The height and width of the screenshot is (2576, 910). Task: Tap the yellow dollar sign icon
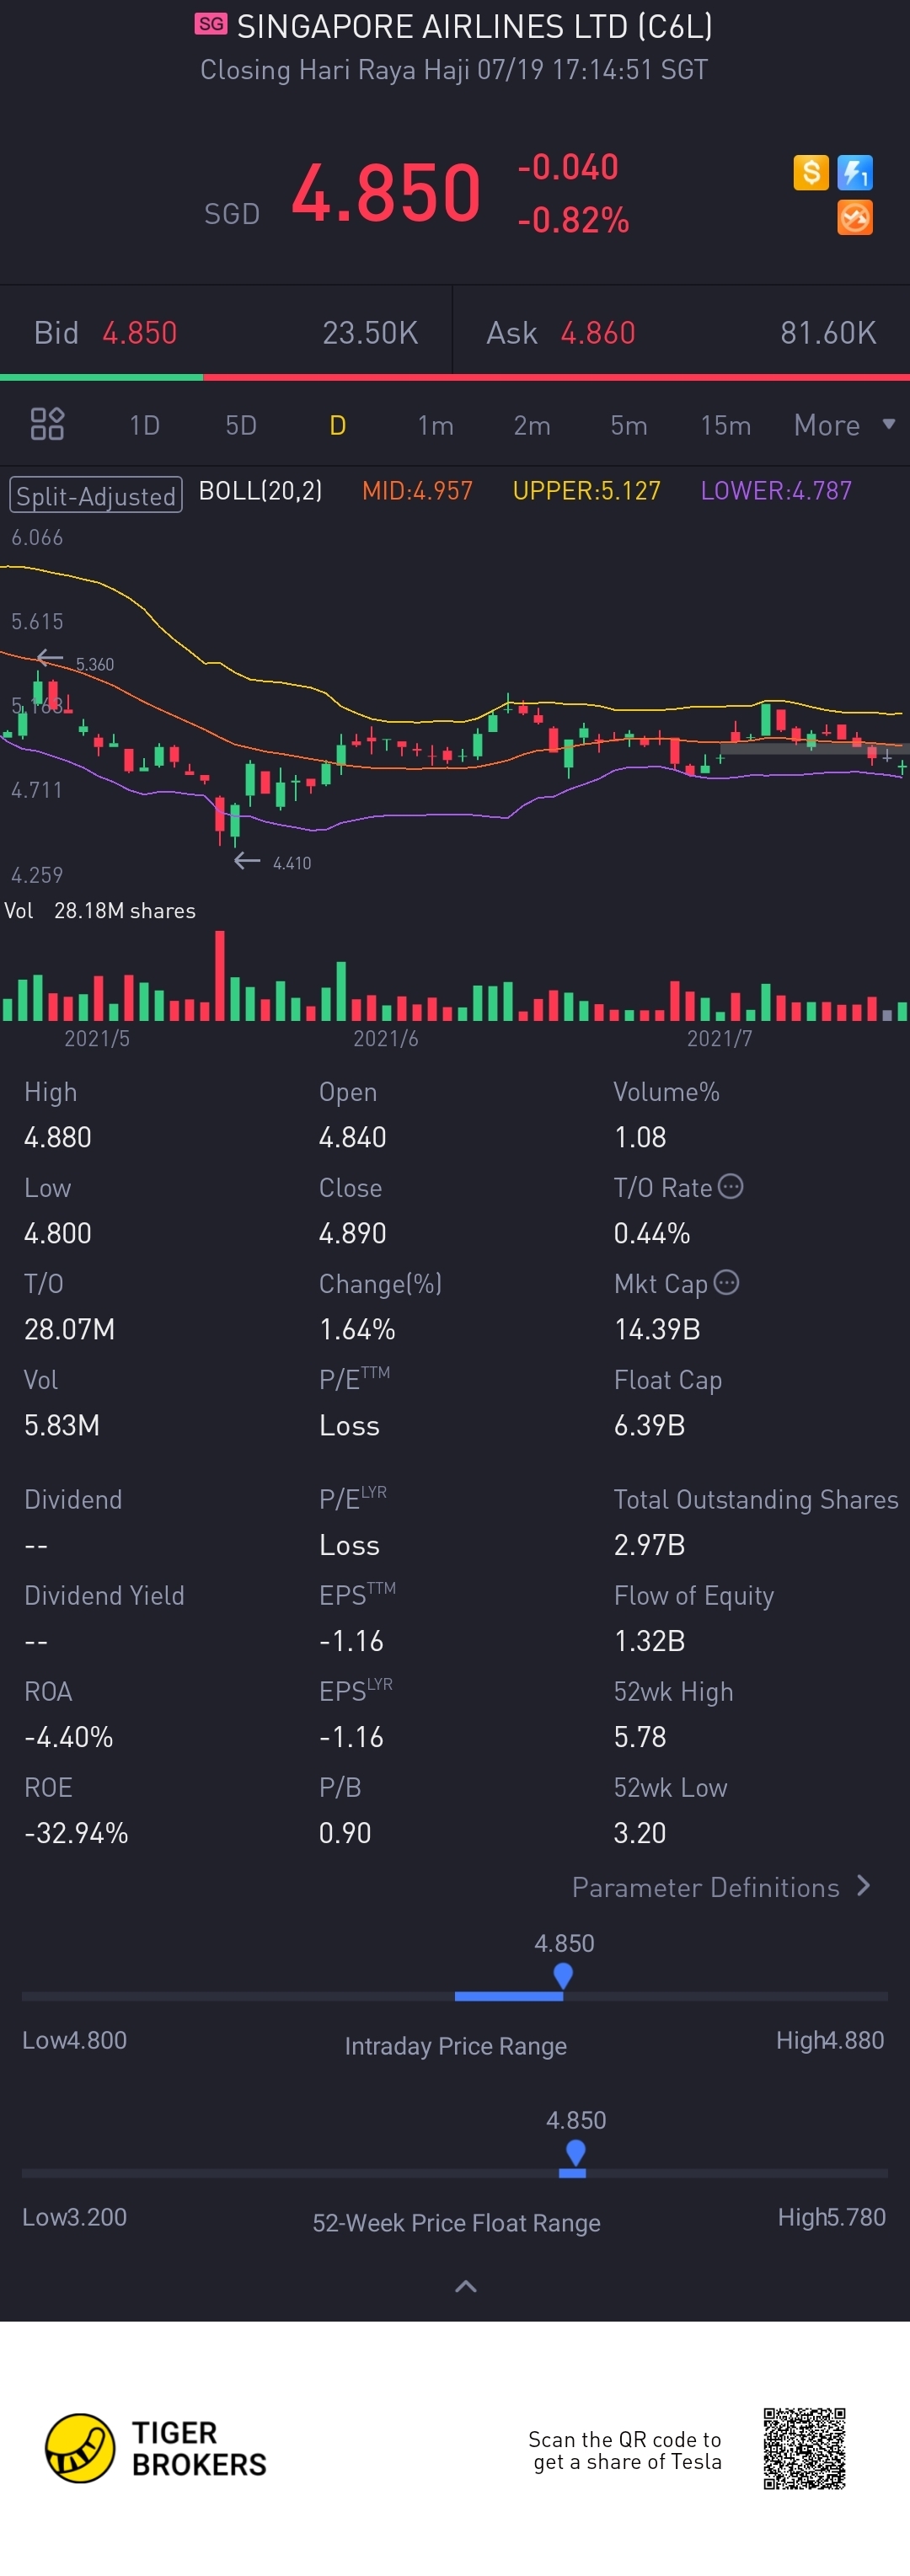click(x=810, y=172)
